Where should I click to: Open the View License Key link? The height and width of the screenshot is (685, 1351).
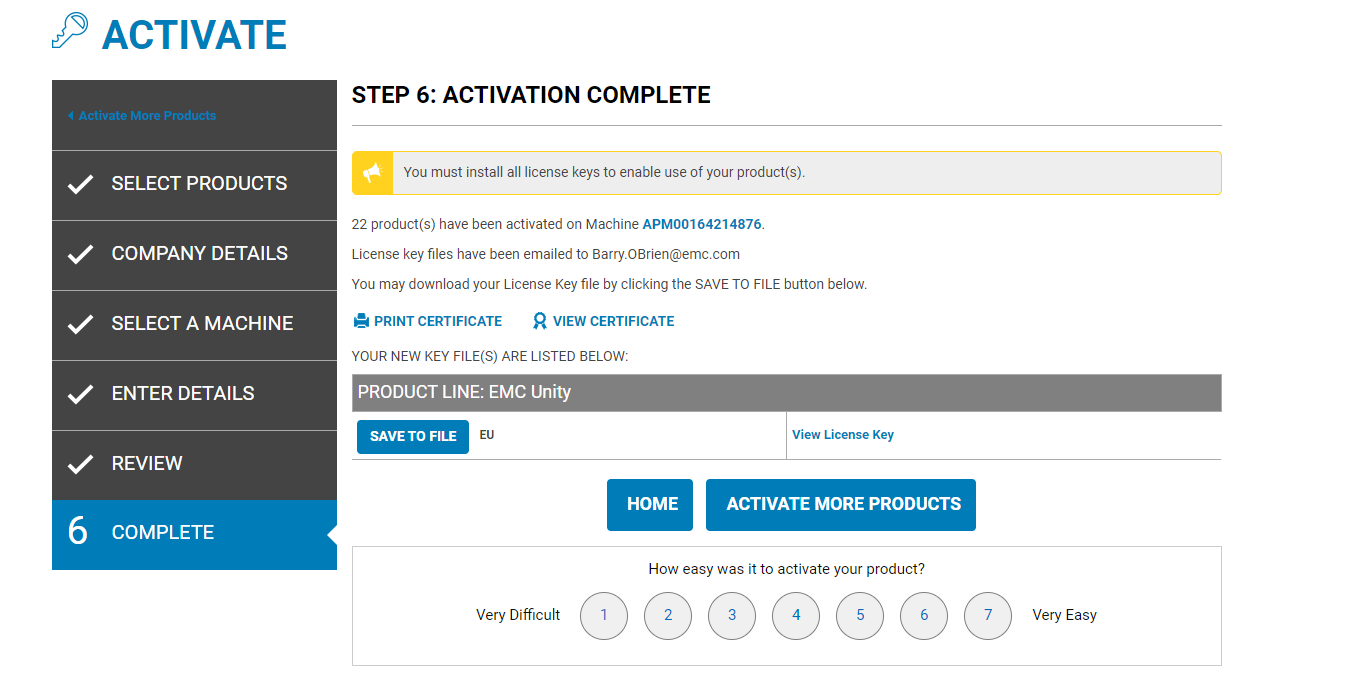(x=843, y=434)
